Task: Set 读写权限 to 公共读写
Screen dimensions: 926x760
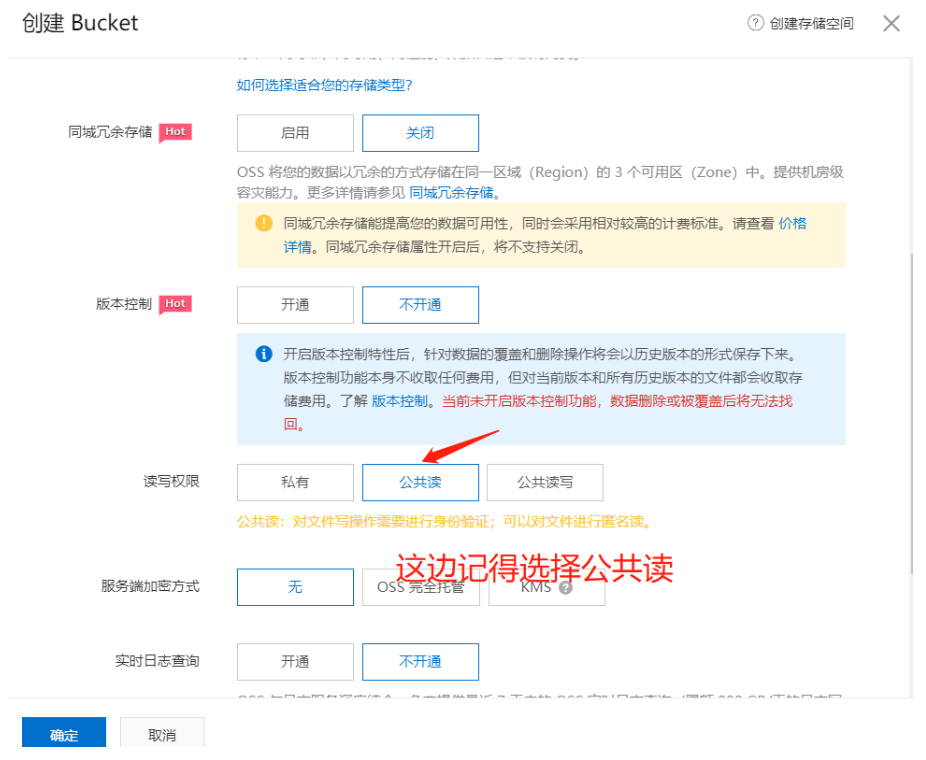Action: (x=545, y=482)
